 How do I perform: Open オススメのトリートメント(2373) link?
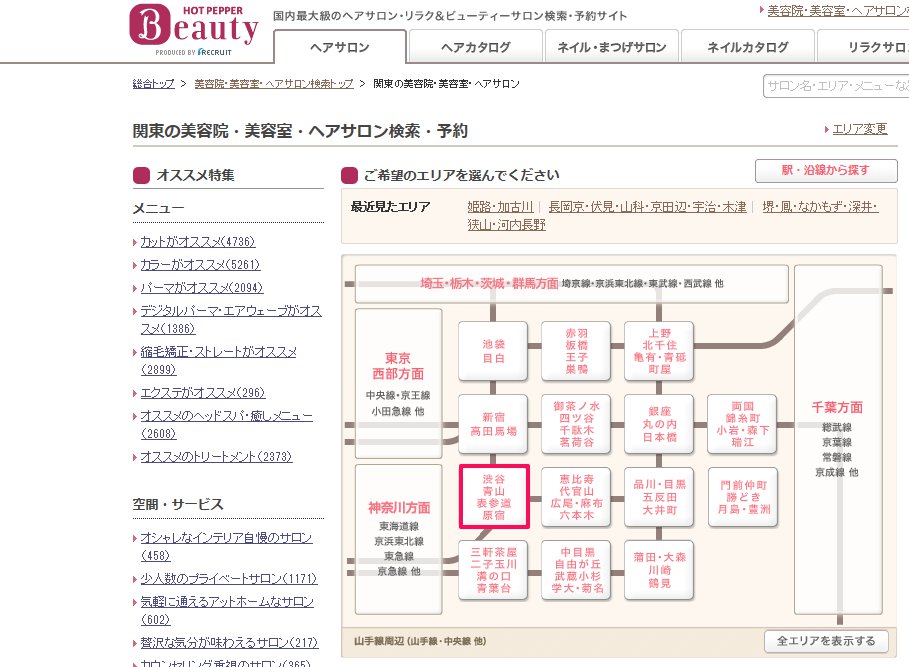click(x=216, y=457)
